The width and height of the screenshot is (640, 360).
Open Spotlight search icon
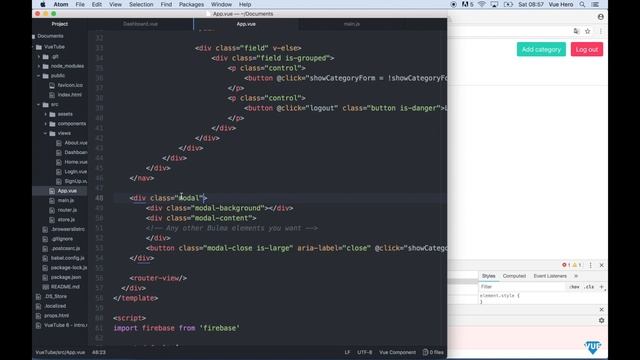pos(582,4)
